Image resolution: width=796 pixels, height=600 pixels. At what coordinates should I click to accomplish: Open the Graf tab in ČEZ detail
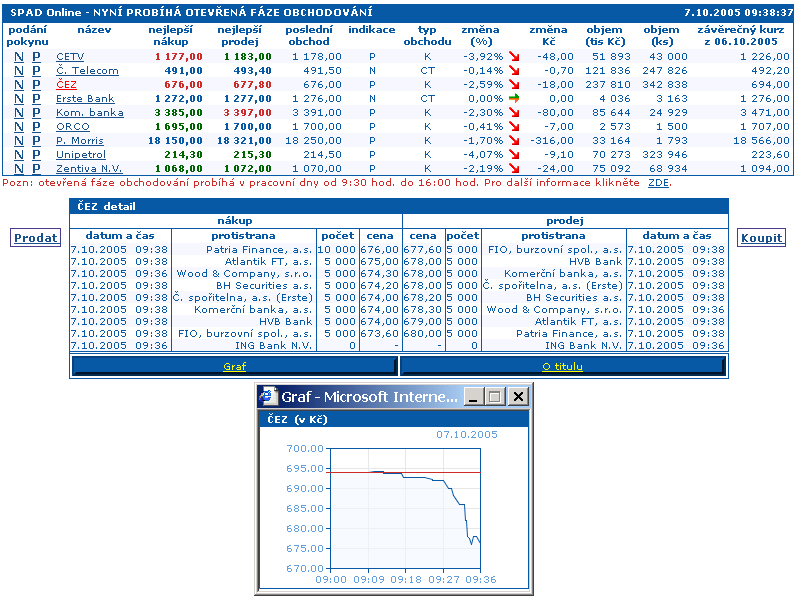pyautogui.click(x=234, y=367)
